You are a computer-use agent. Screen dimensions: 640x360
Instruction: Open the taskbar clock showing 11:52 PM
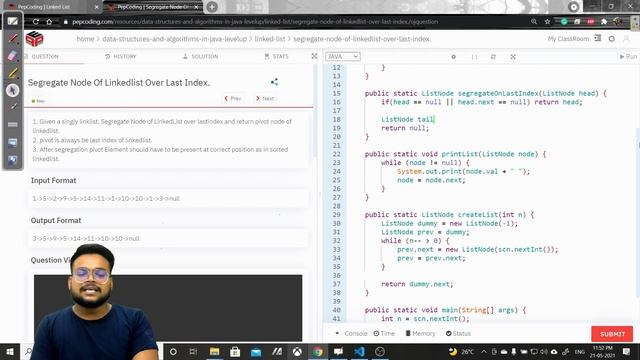(x=602, y=351)
